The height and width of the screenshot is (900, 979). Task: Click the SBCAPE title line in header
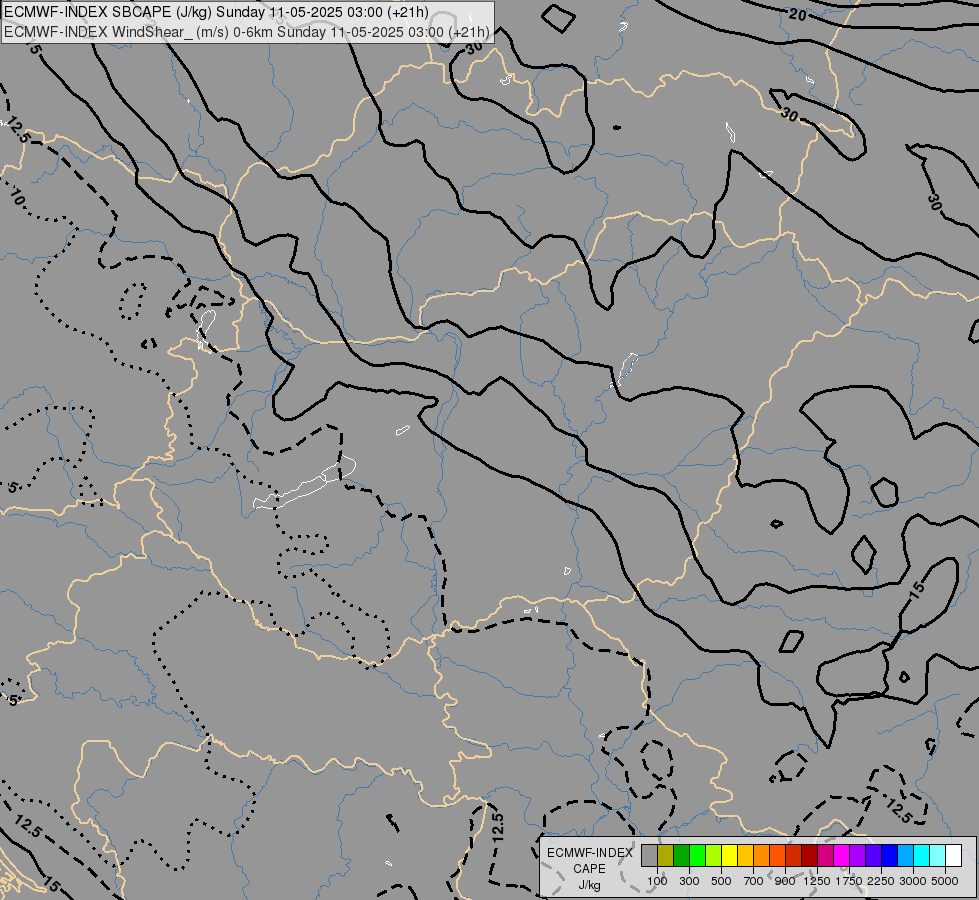217,12
